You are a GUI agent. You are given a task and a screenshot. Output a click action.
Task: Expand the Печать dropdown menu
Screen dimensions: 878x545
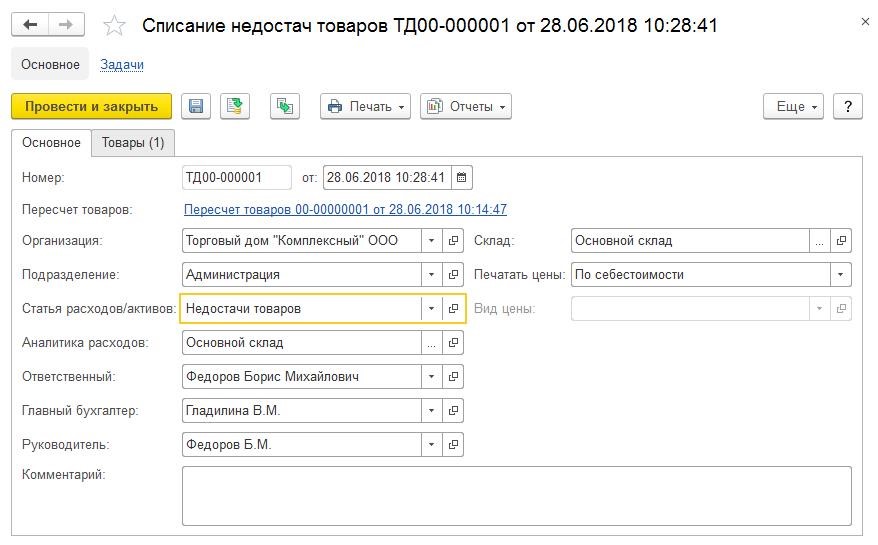[366, 106]
